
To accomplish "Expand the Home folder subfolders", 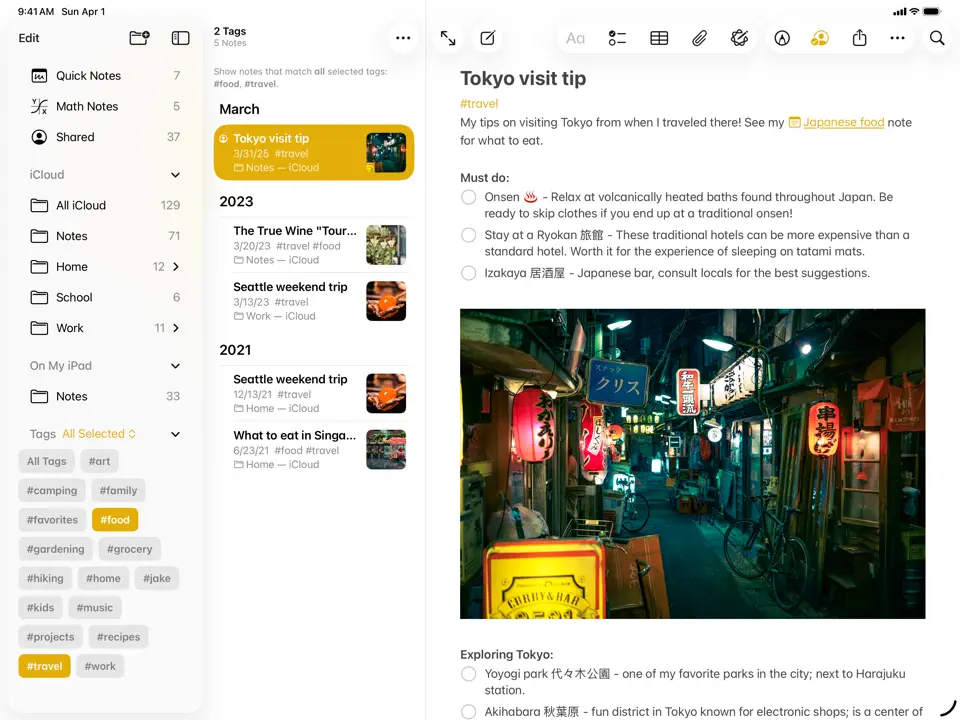I will point(176,267).
